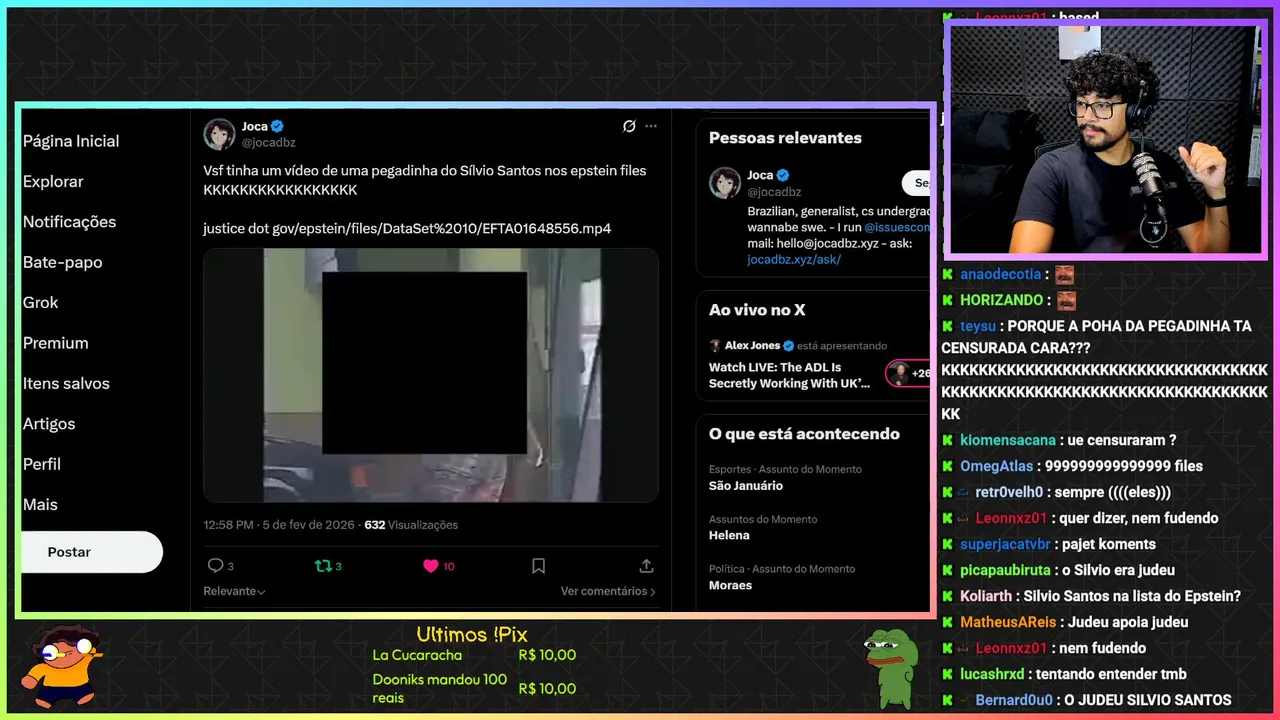Open São Januário trending topic
Viewport: 1280px width, 720px height.
[x=746, y=486]
